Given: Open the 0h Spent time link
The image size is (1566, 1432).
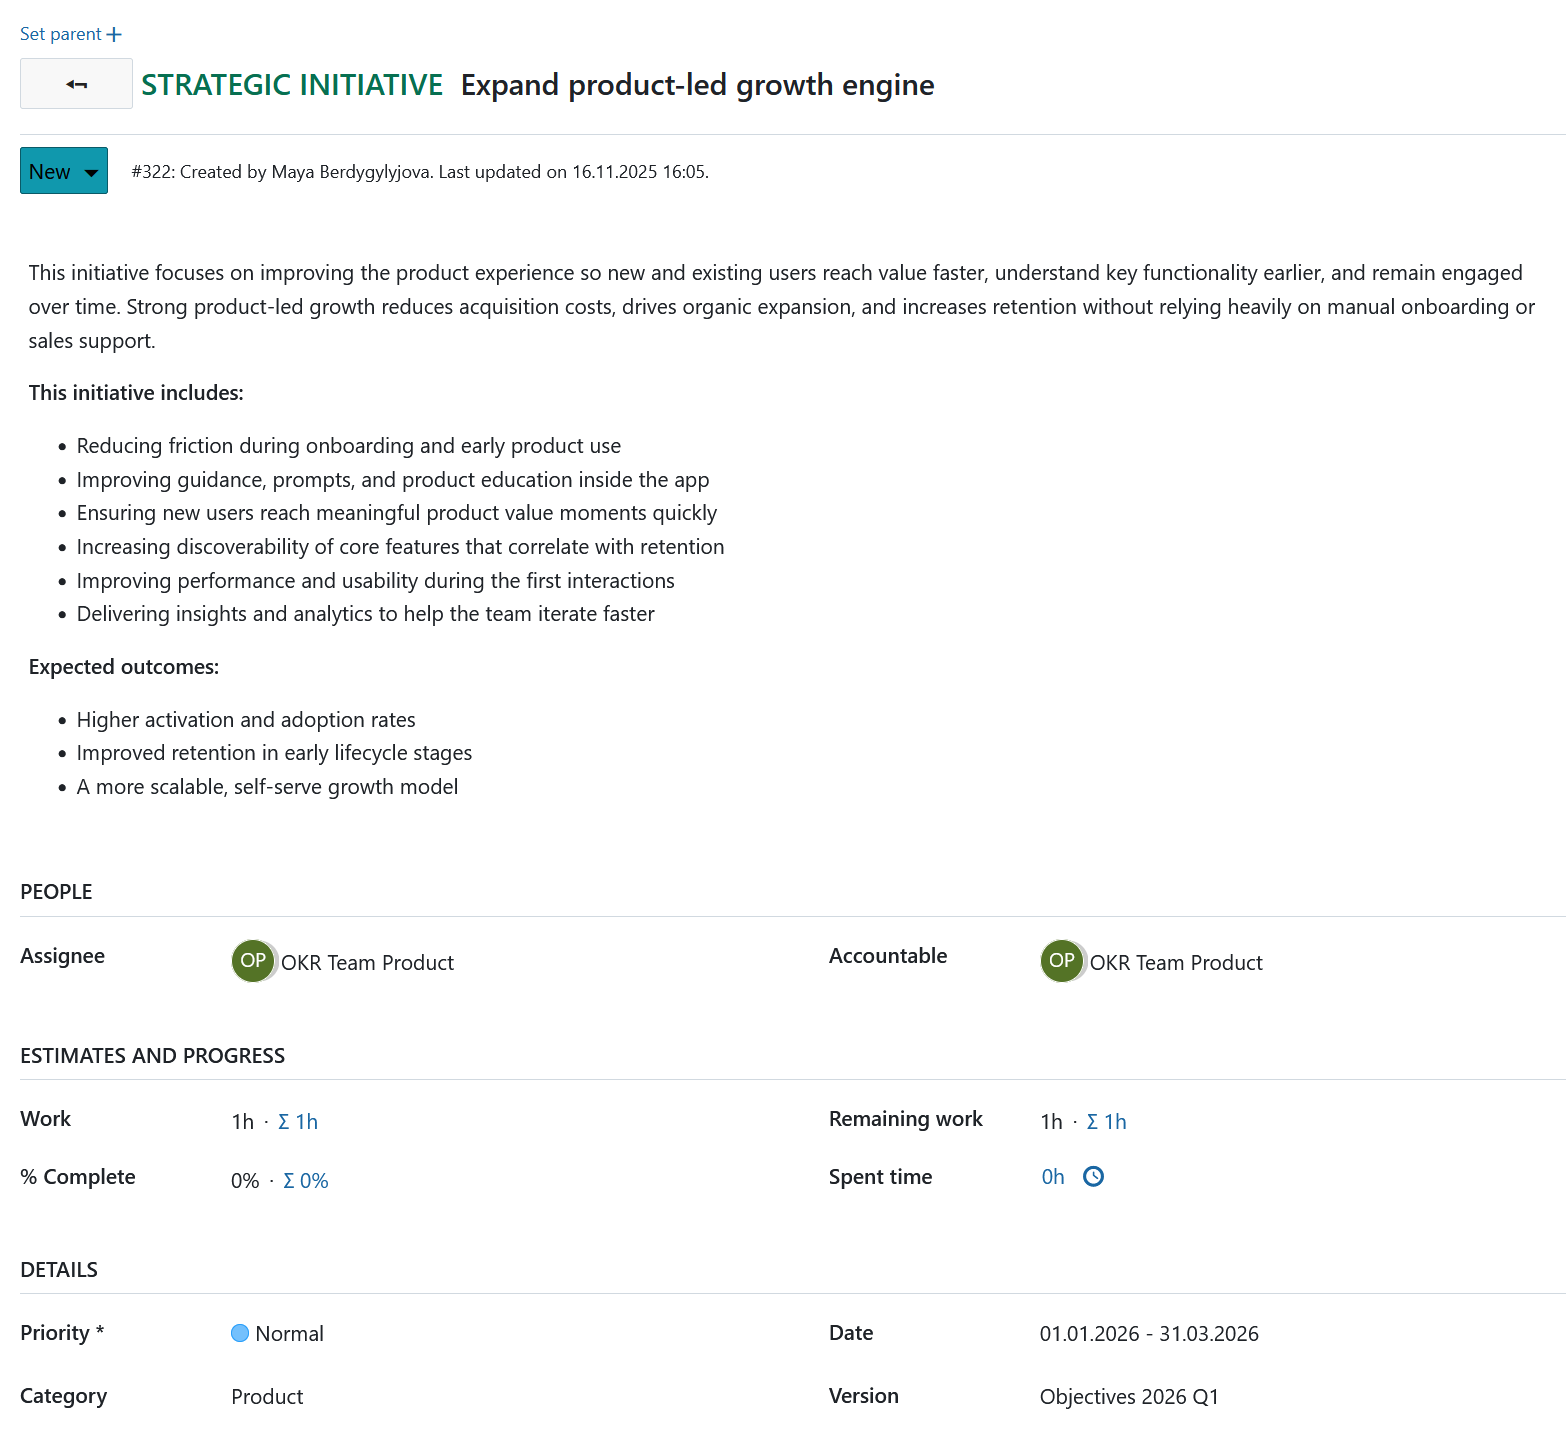Looking at the screenshot, I should (x=1052, y=1177).
